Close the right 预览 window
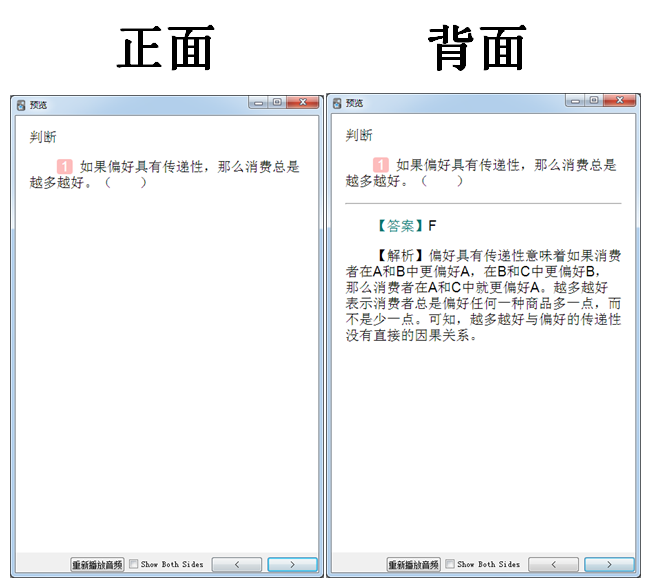Screen dimensions: 647x583 620,100
